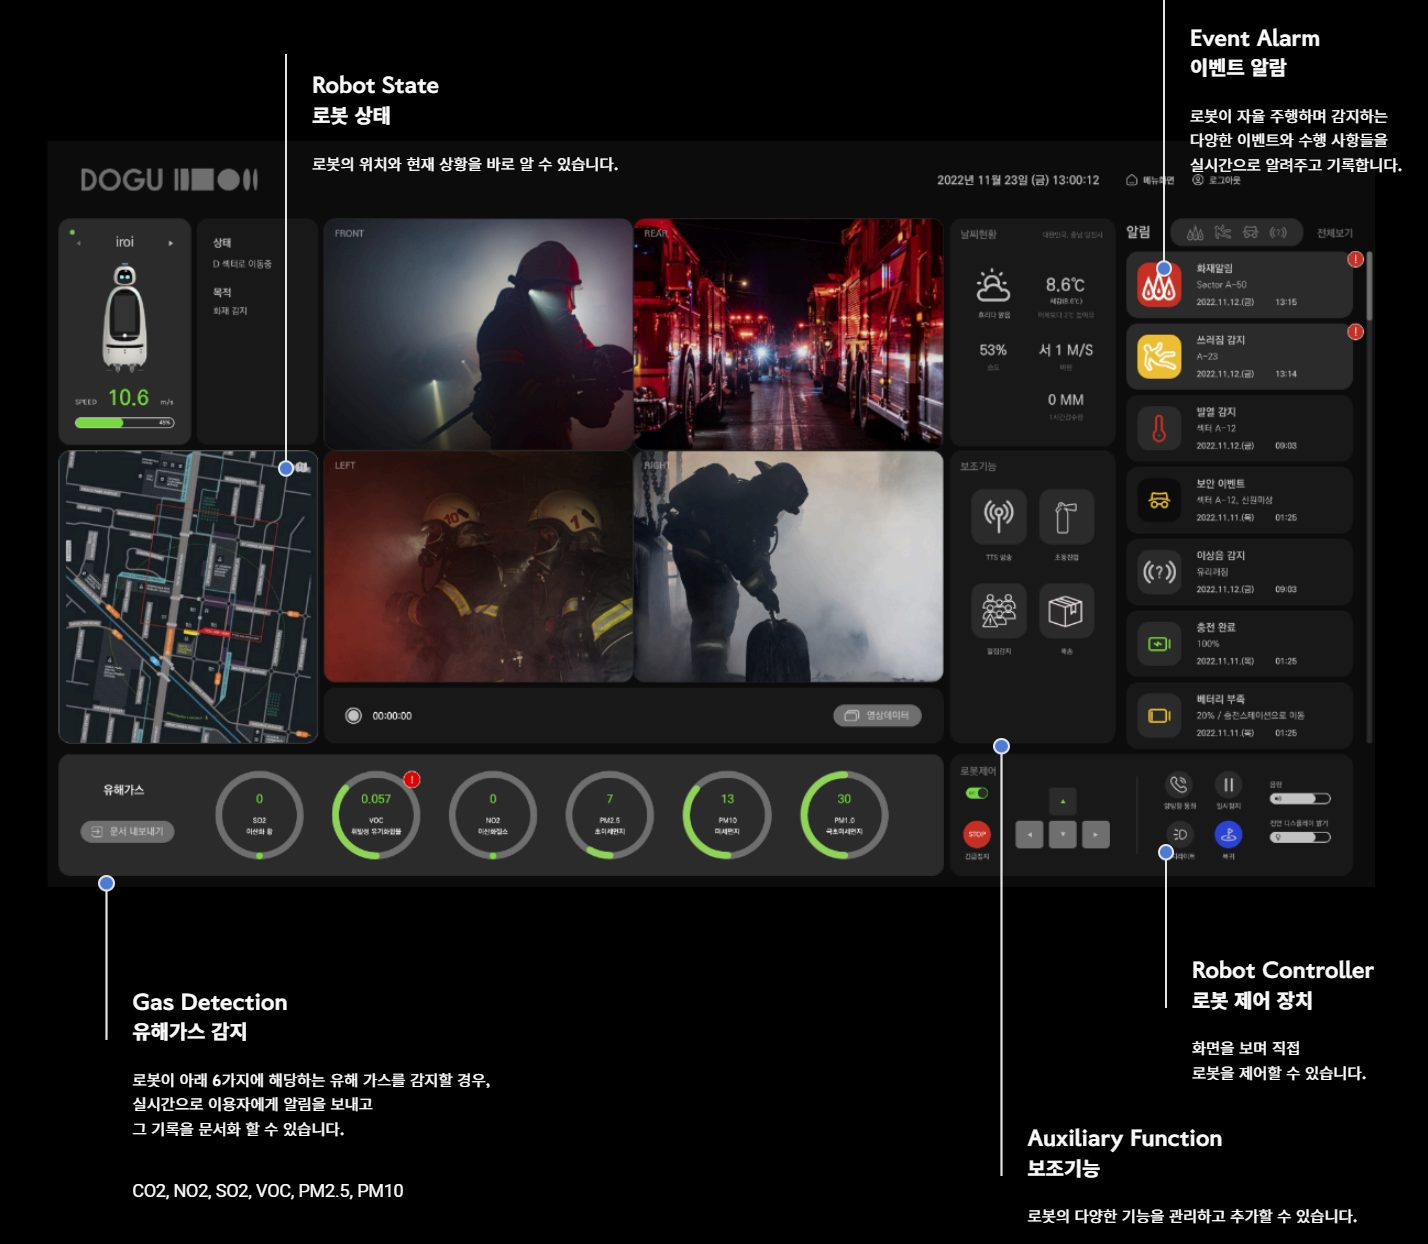Click the fall detection card warning badge
Screen dimensions: 1428x1244
(1355, 332)
